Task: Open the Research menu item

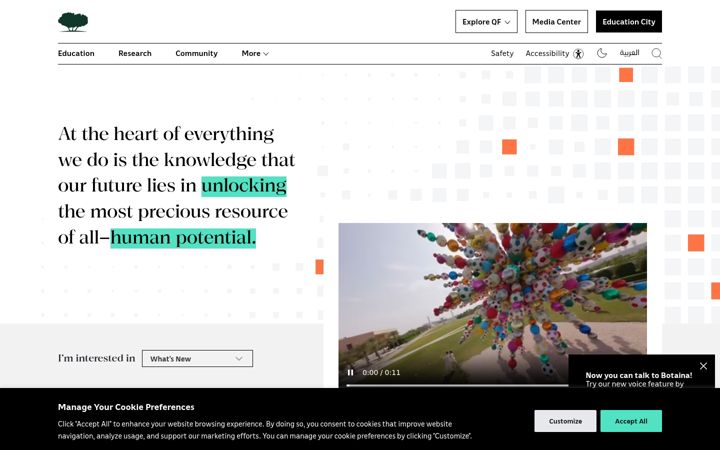Action: pos(135,53)
